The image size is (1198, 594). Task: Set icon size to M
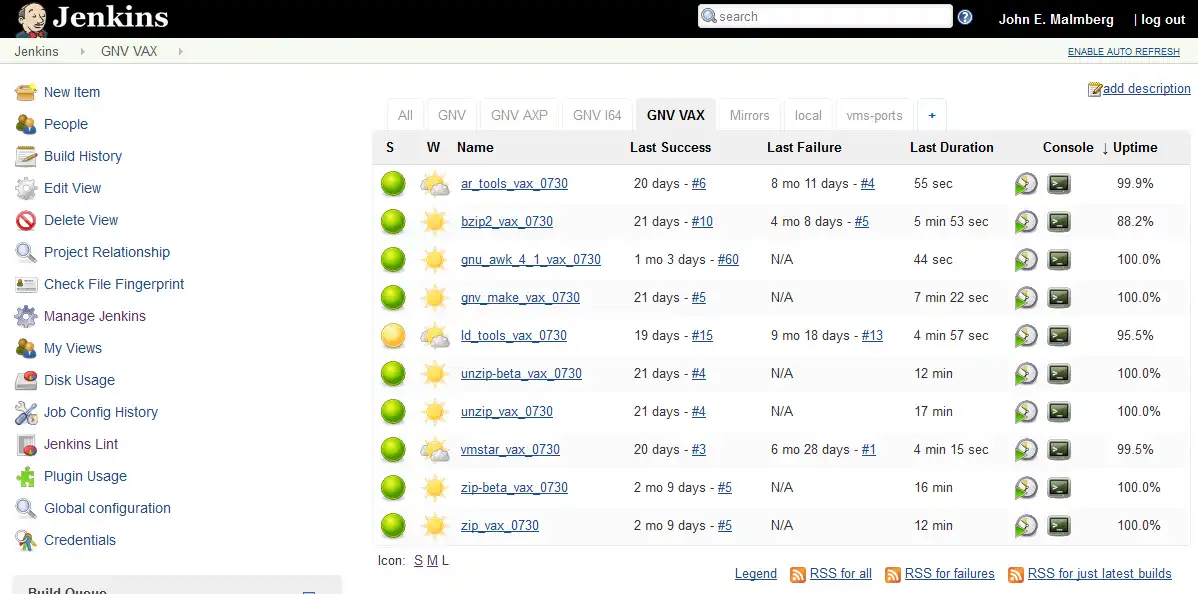(x=432, y=560)
